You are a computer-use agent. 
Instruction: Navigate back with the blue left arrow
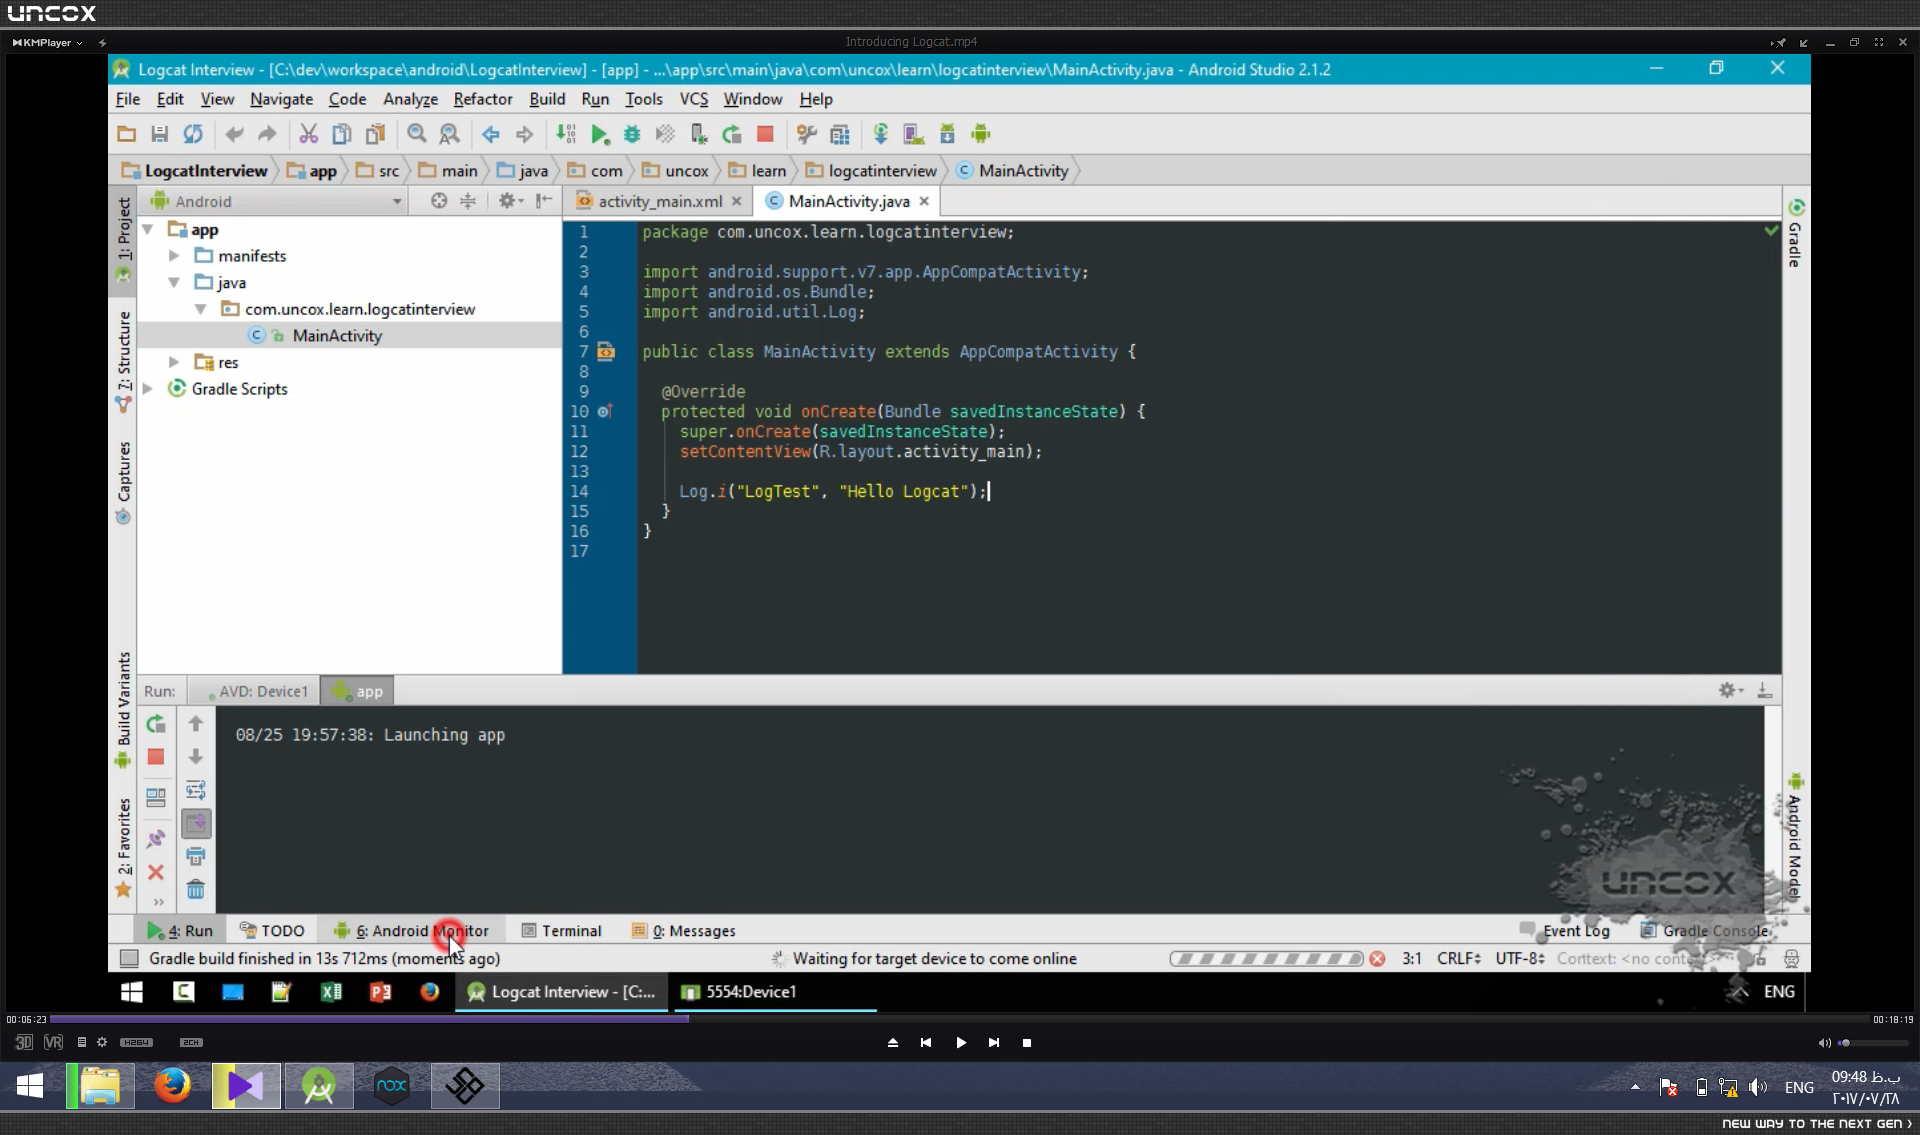tap(491, 134)
